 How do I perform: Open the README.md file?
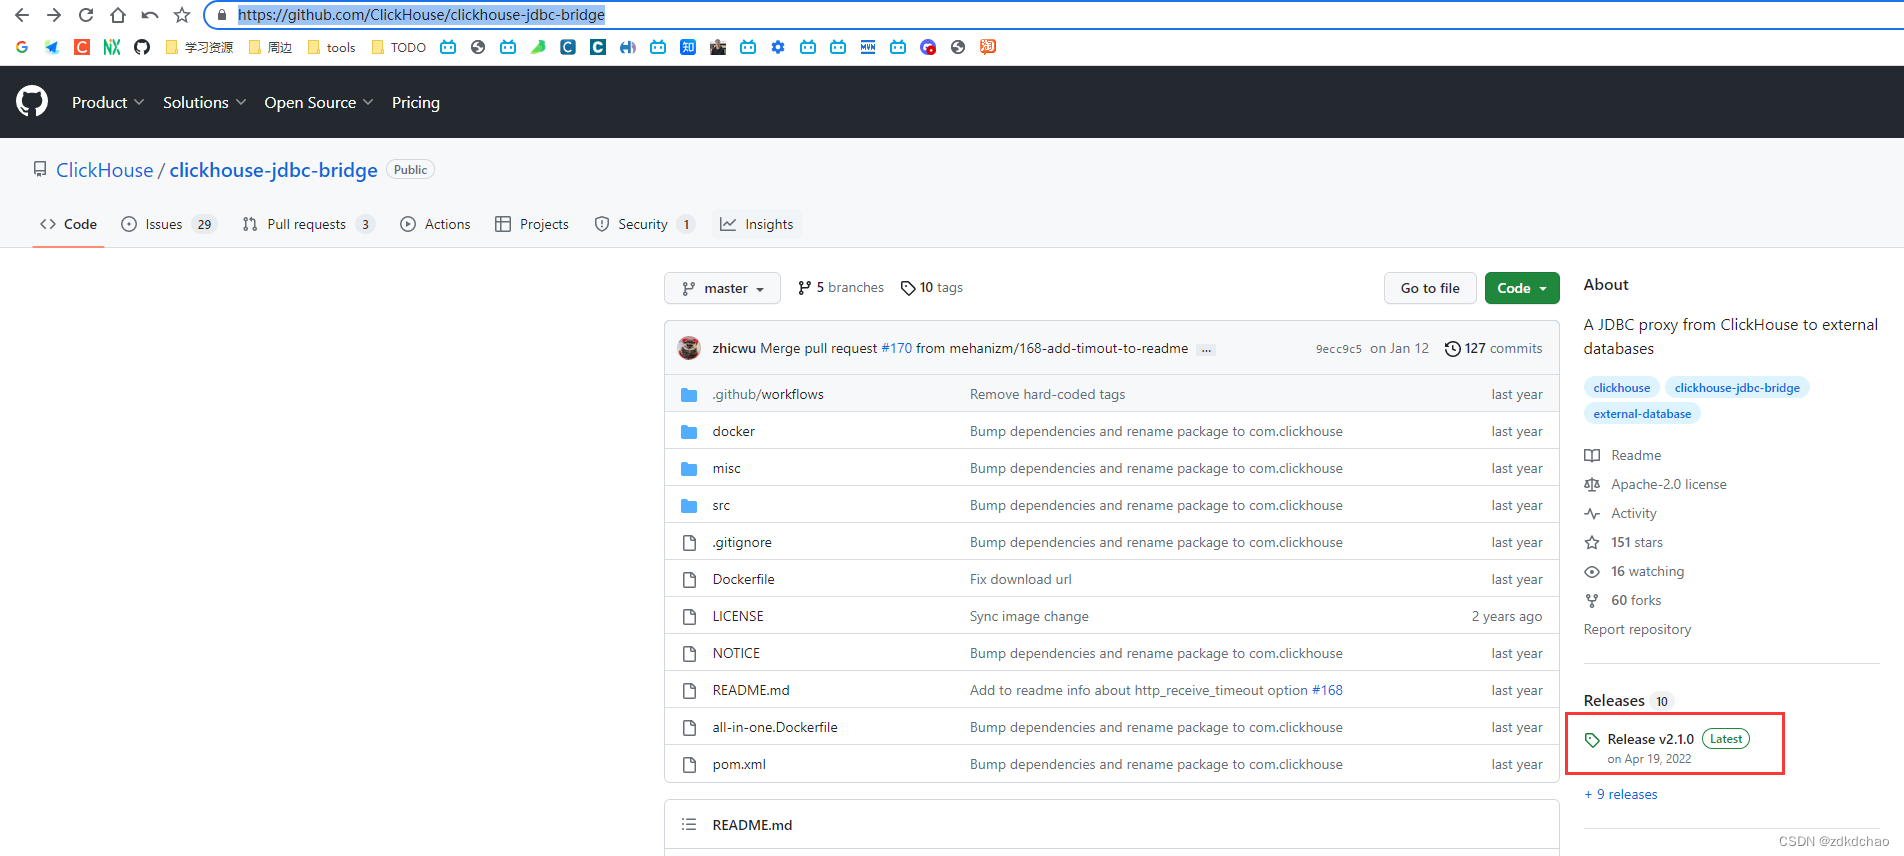tap(751, 690)
